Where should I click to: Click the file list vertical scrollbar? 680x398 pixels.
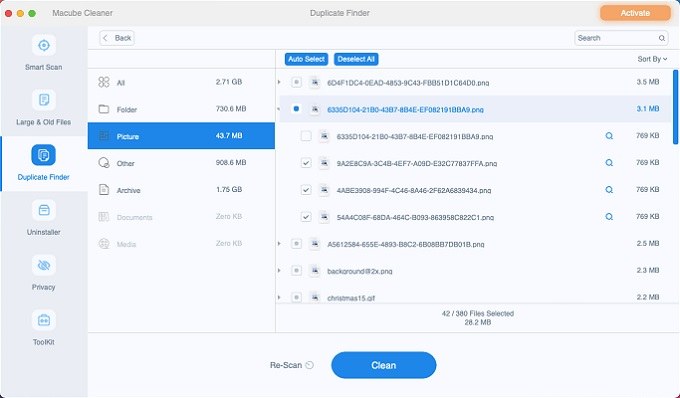(x=675, y=107)
